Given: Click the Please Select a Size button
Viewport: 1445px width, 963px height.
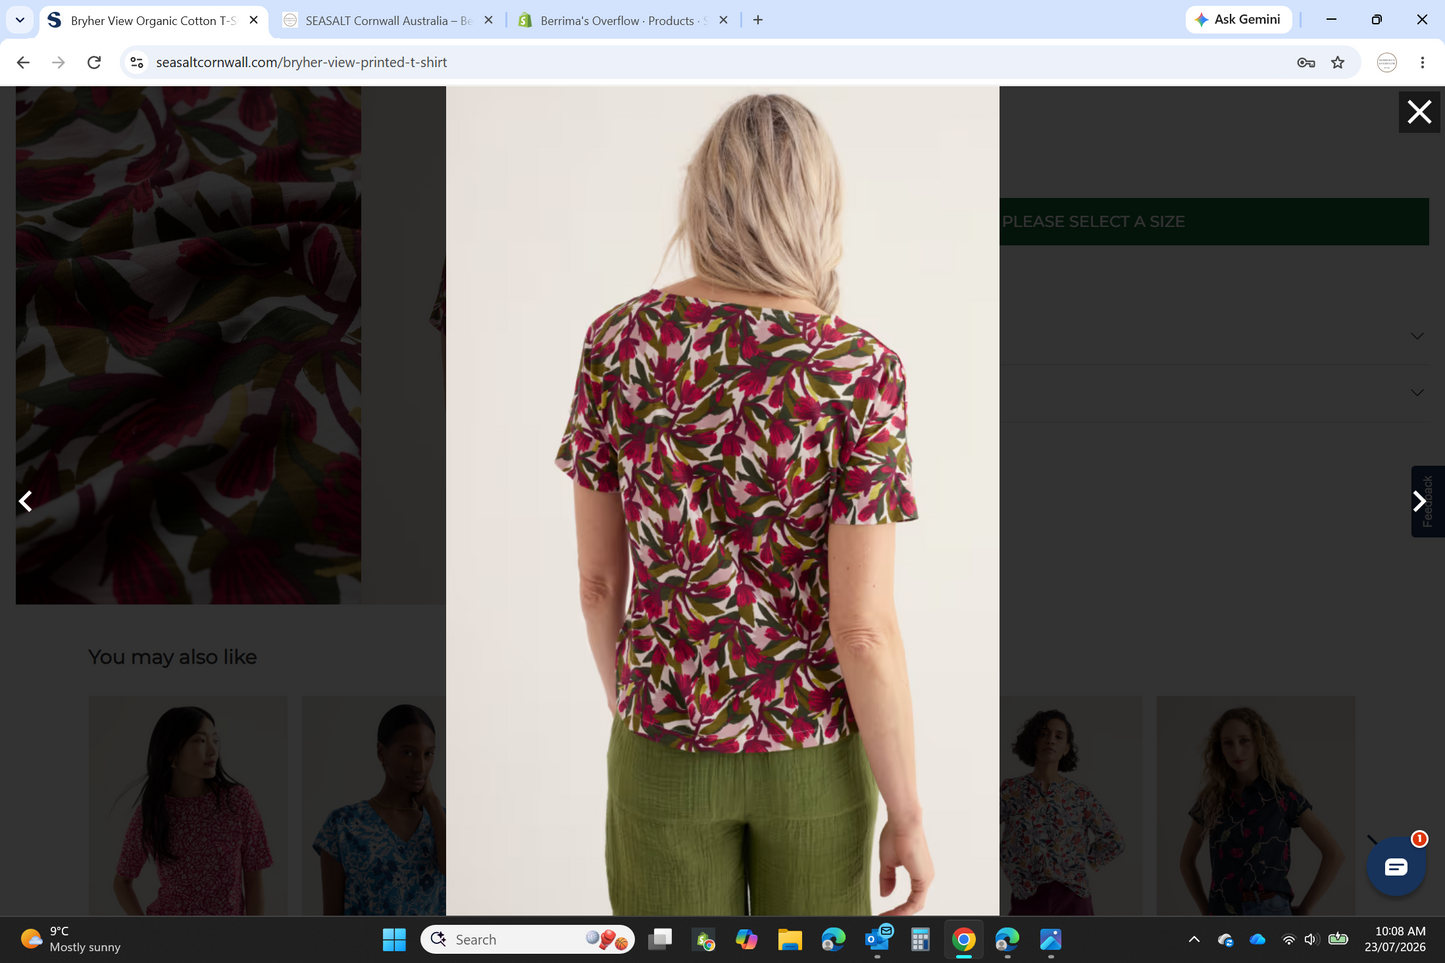Looking at the screenshot, I should click(x=1214, y=222).
